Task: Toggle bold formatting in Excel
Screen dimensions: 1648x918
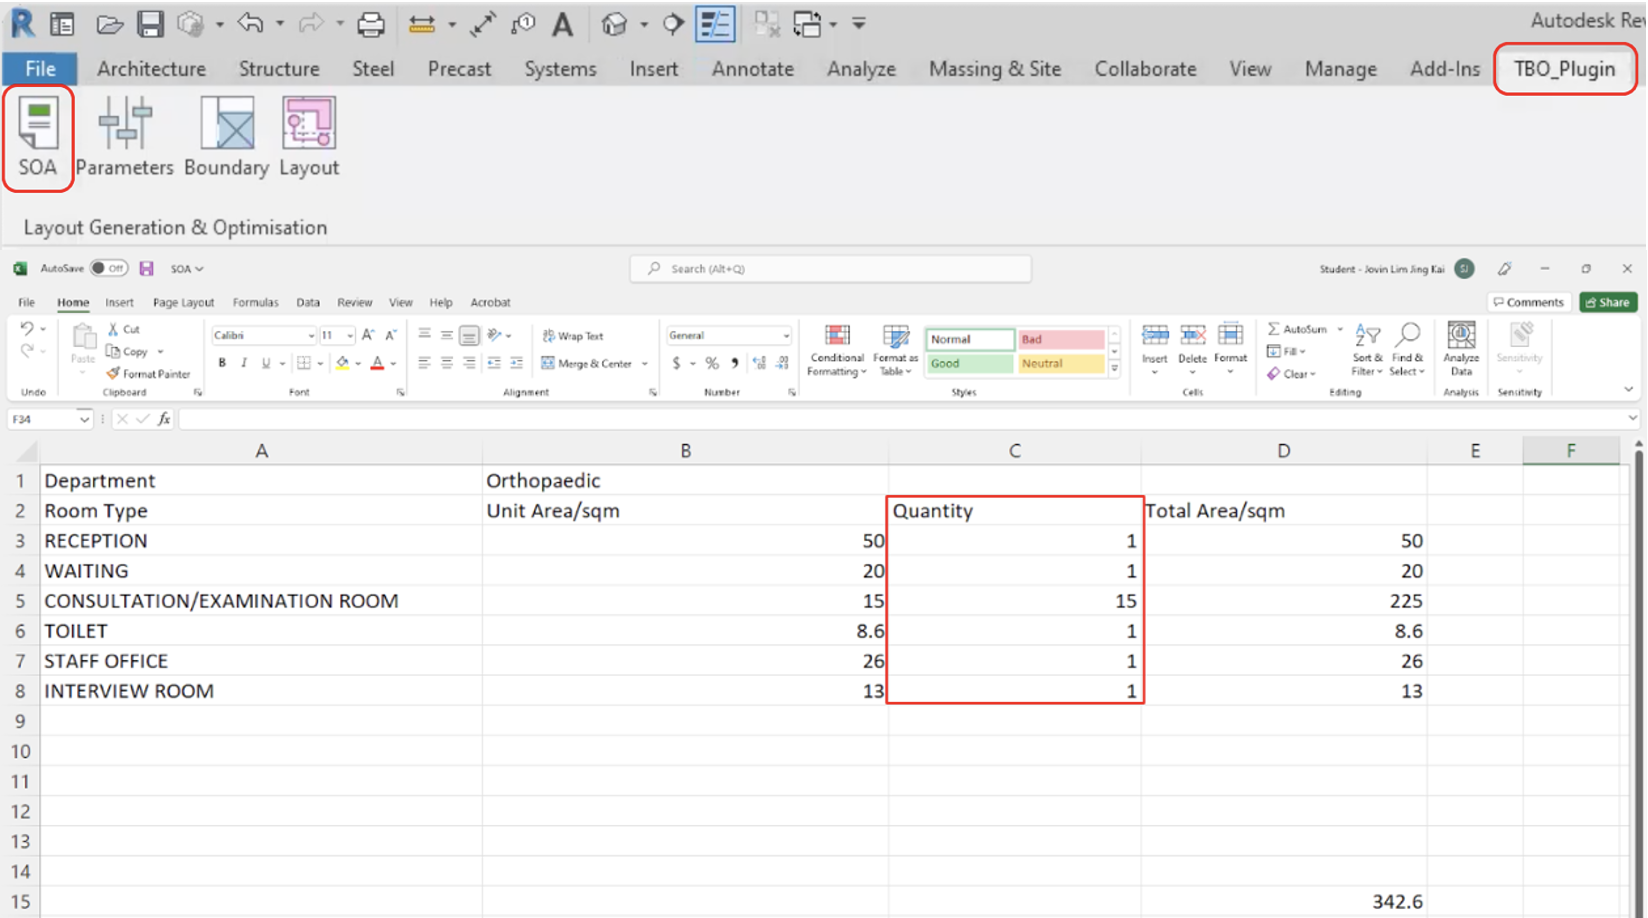Action: [x=222, y=363]
